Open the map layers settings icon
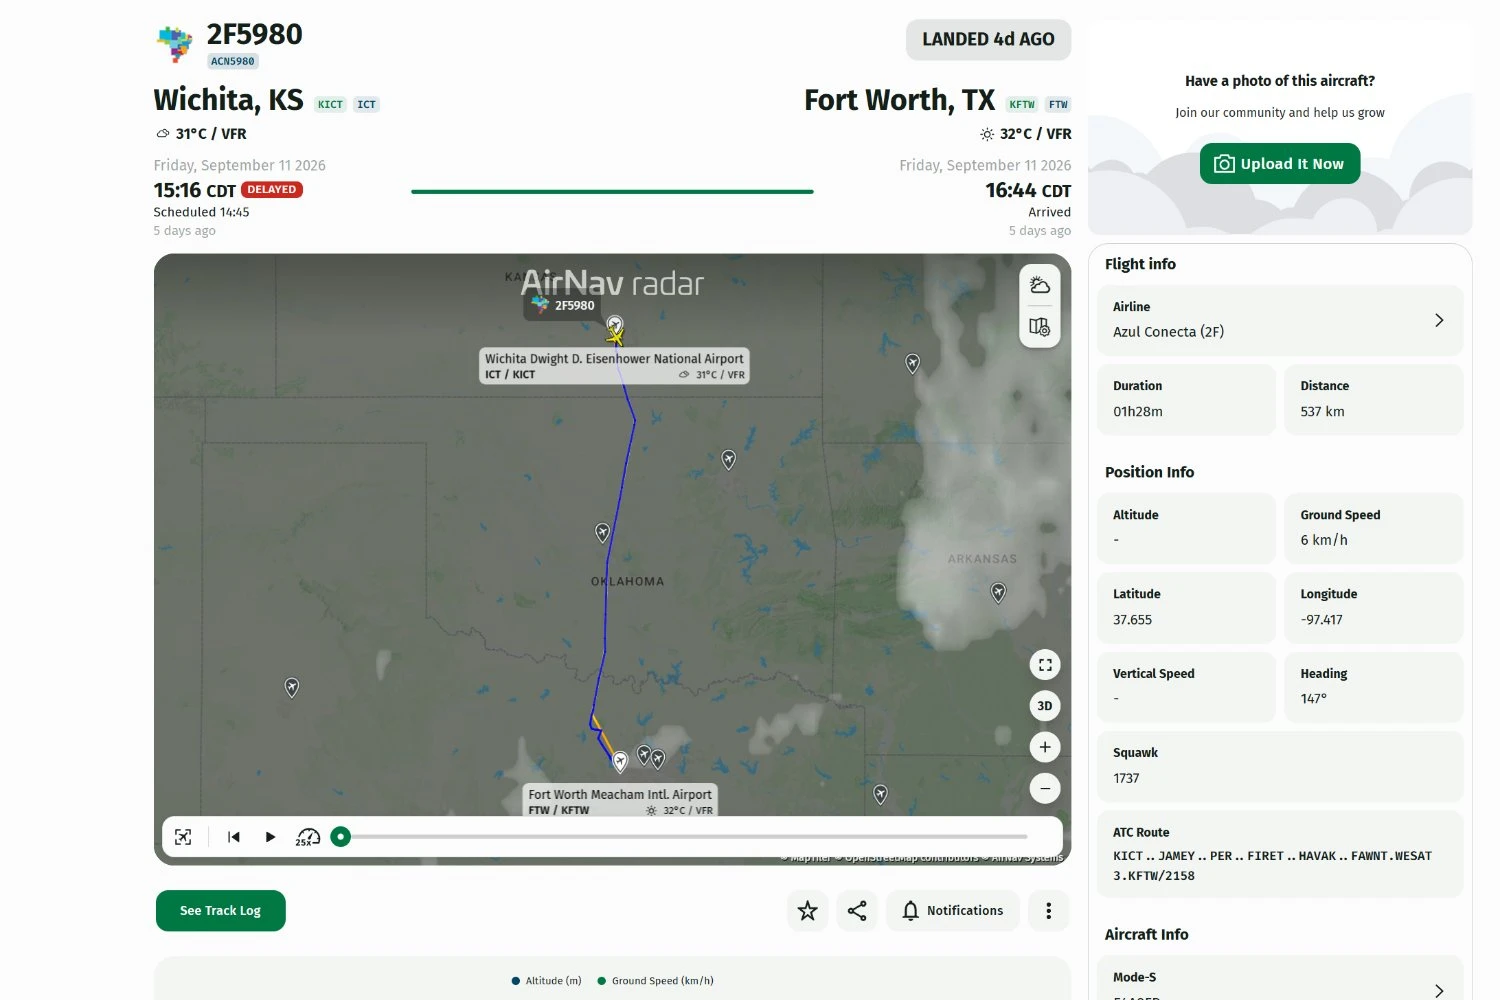This screenshot has height=1000, width=1500. 1040,327
